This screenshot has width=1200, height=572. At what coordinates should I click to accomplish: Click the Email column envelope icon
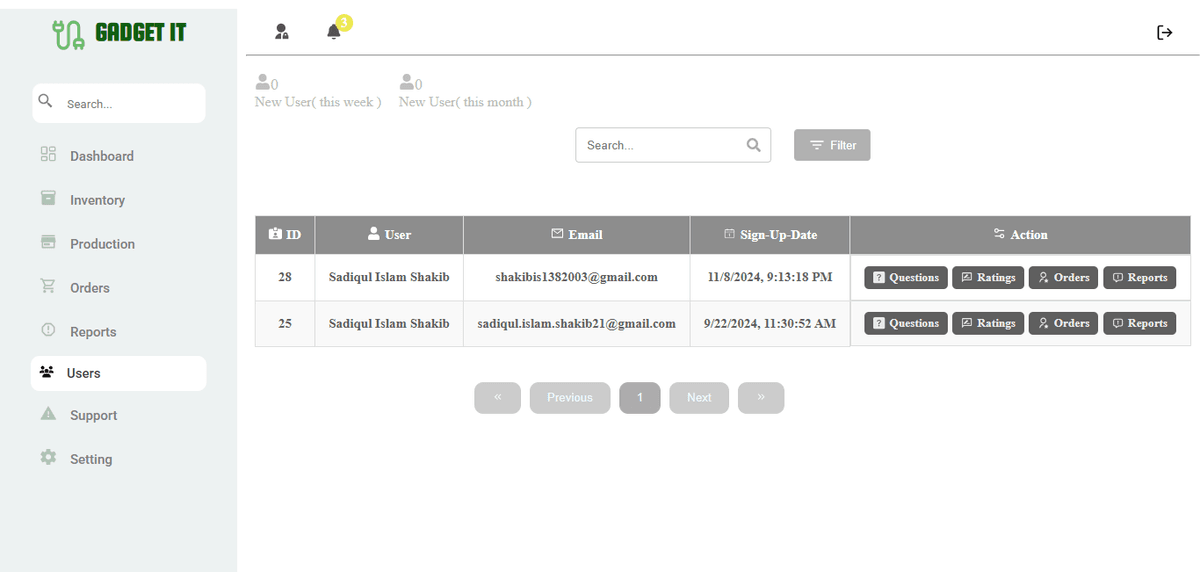click(557, 234)
